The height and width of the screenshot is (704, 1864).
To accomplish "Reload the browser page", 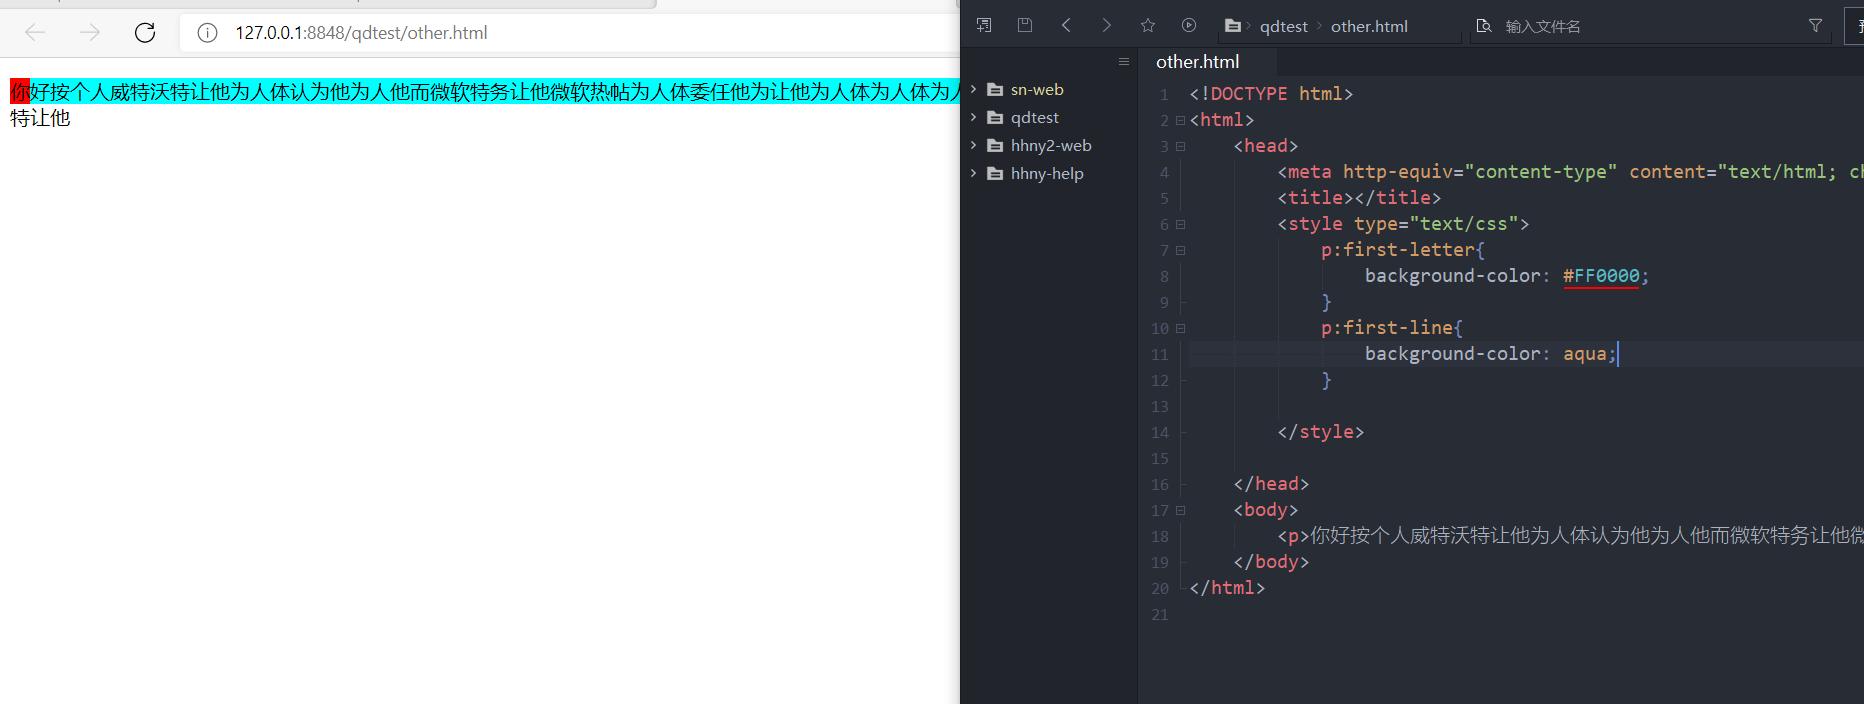I will coord(145,33).
